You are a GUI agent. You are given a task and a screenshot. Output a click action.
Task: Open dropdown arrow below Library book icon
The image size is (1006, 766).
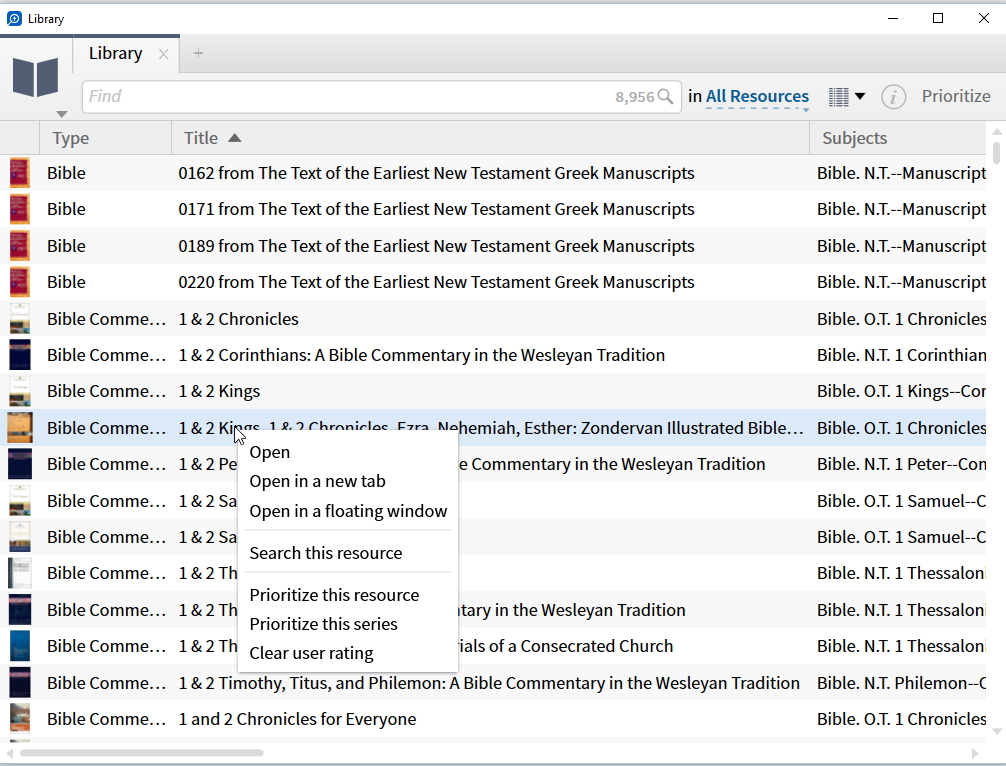tap(62, 114)
